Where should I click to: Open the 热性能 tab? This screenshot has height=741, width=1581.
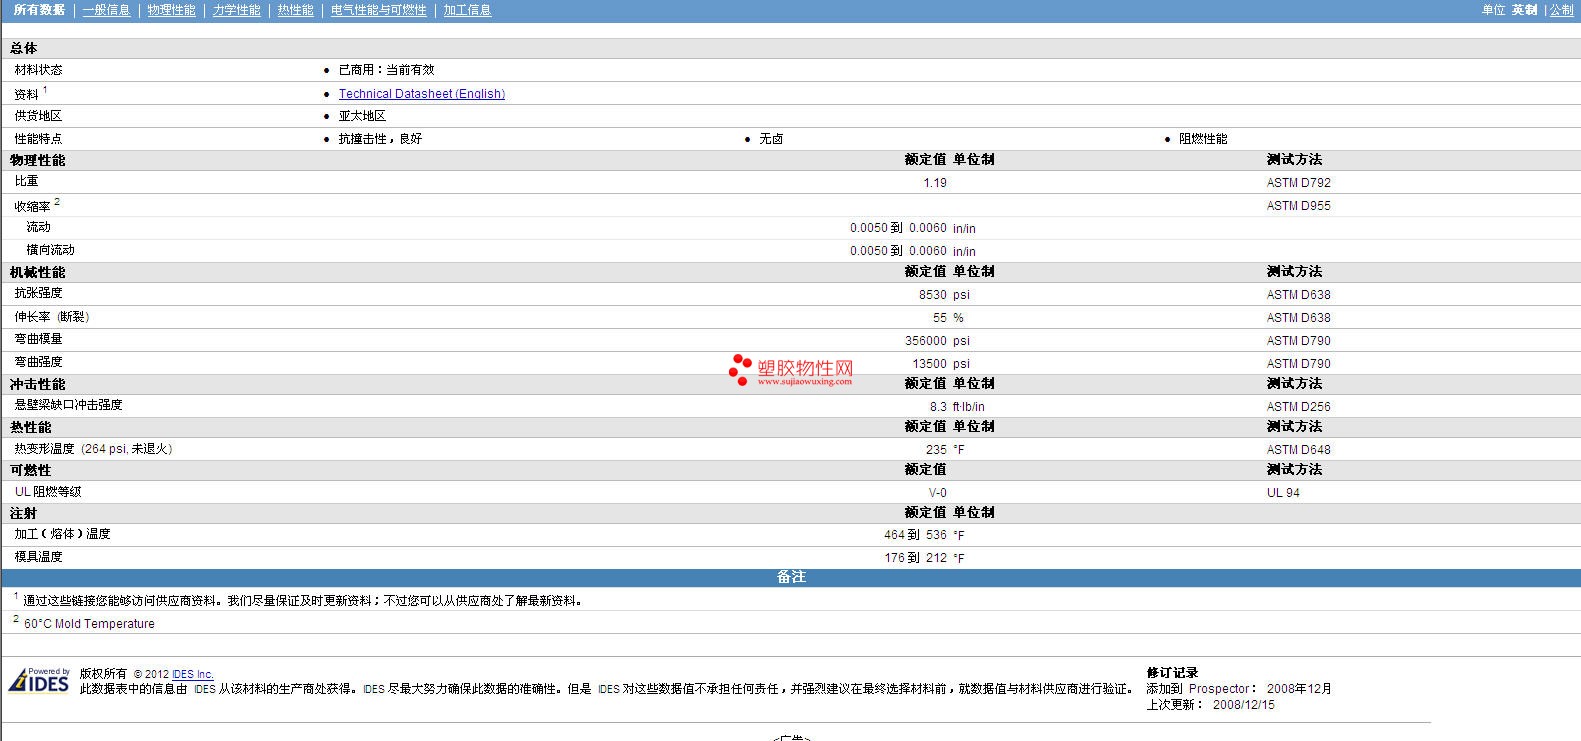pyautogui.click(x=295, y=10)
